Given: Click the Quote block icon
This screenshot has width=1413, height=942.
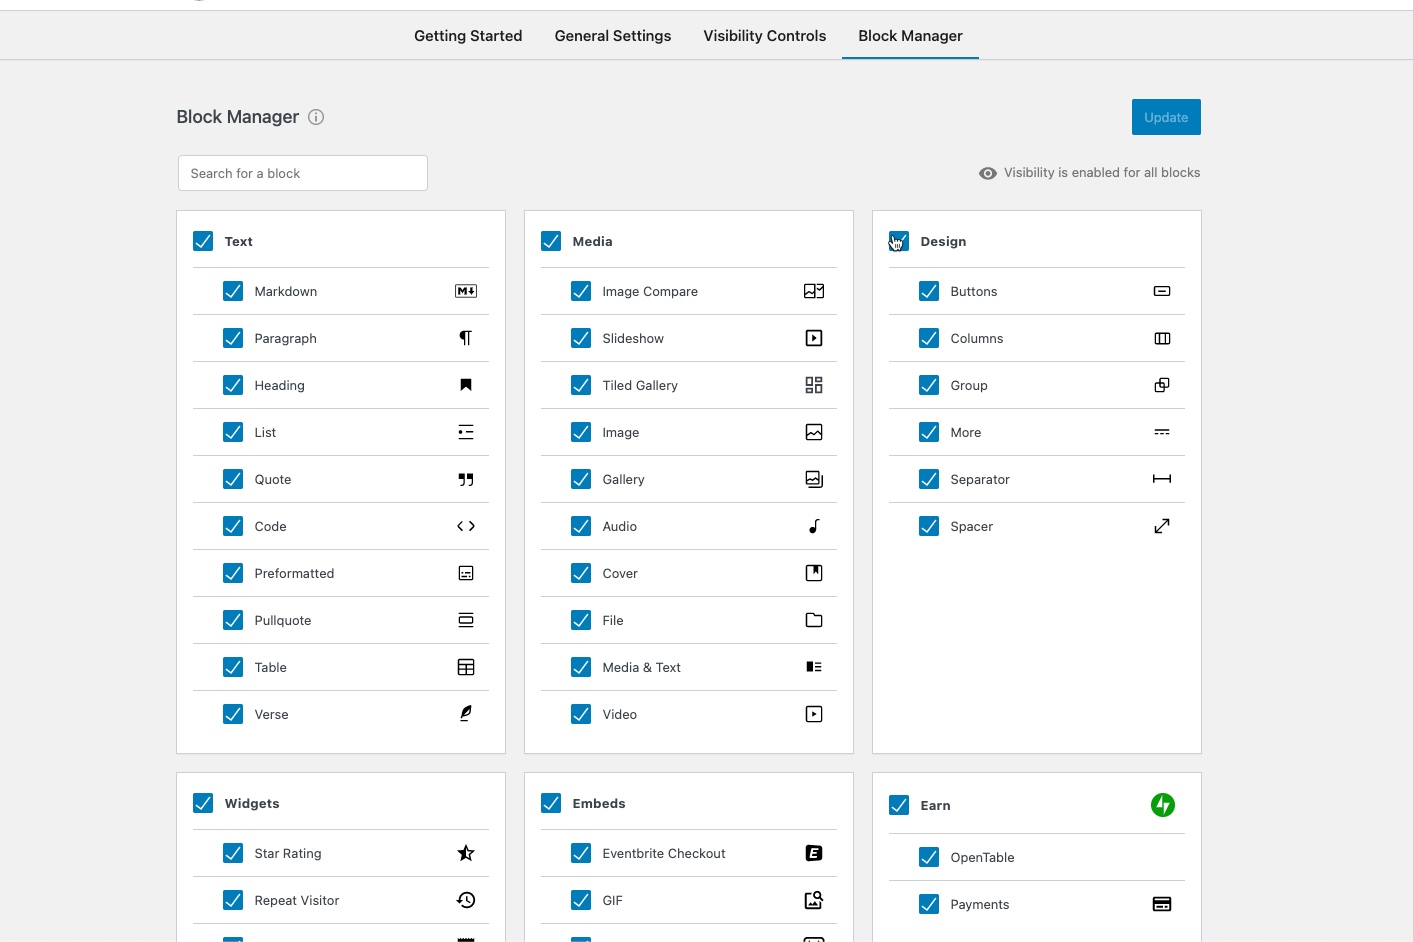Looking at the screenshot, I should click(466, 479).
